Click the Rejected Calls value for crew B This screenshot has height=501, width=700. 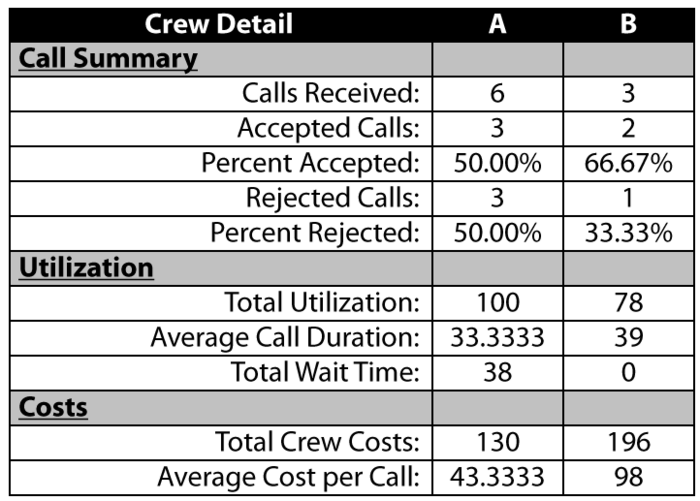629,198
